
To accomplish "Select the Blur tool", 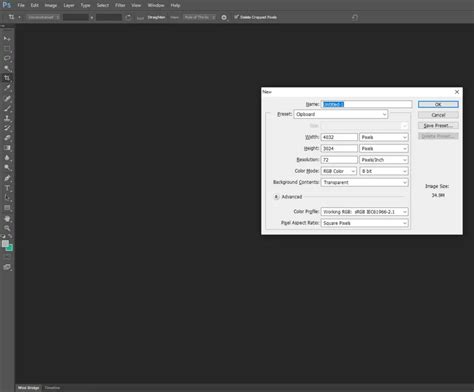I will point(7,158).
